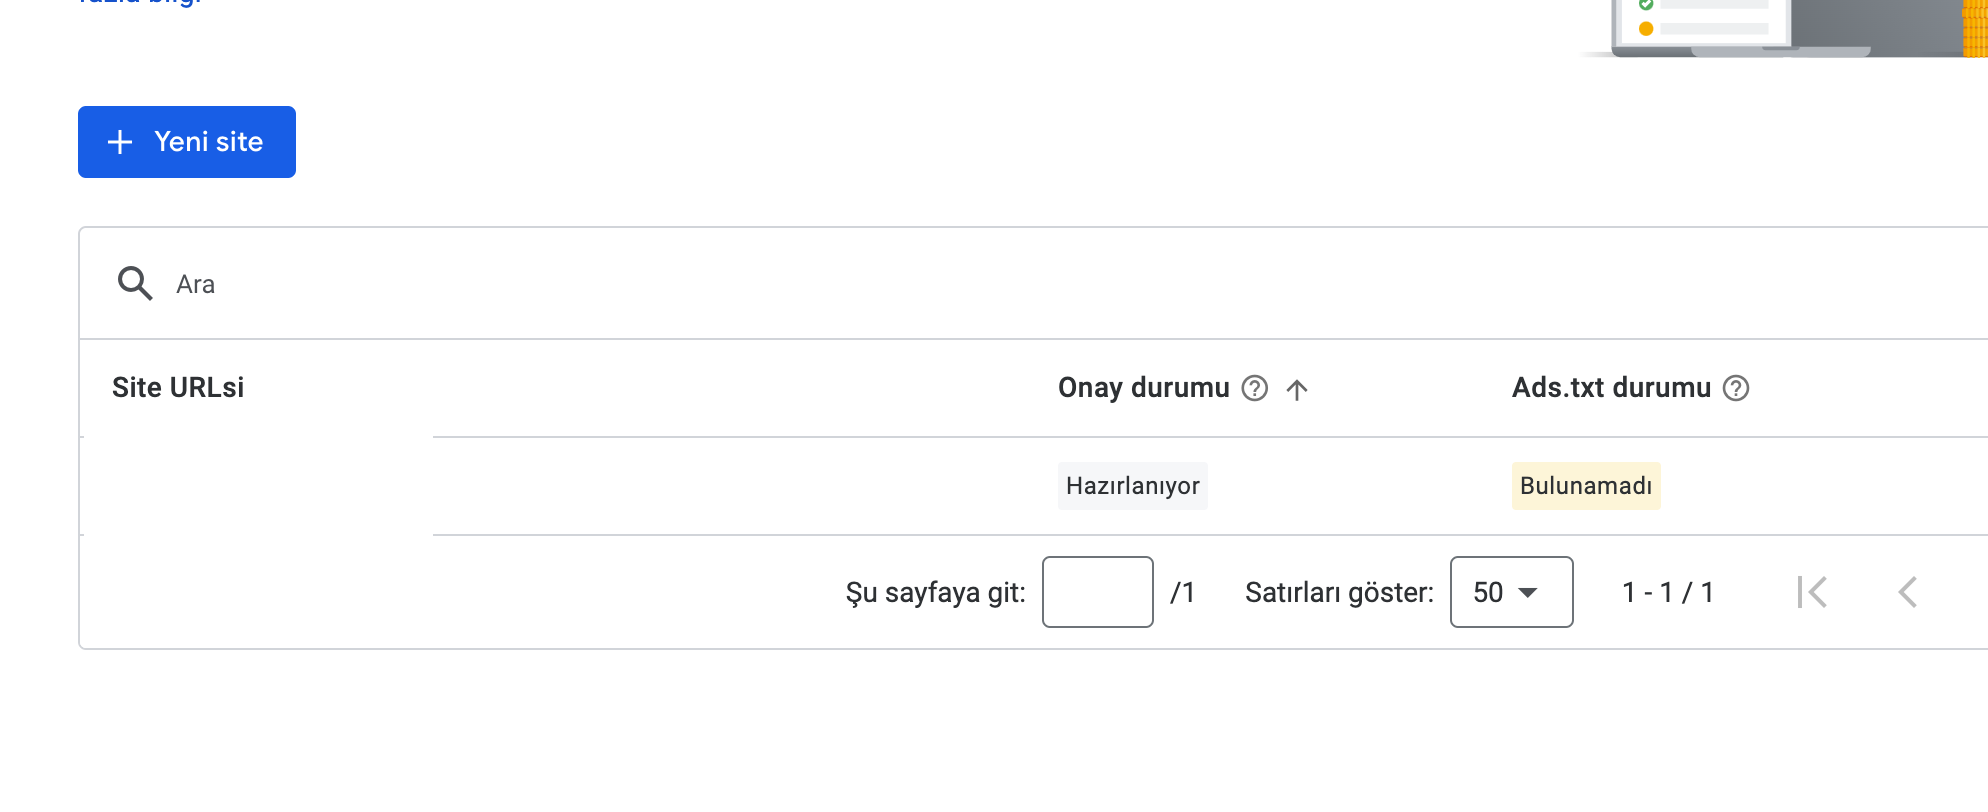Click the Bulunamadı status chip

click(x=1586, y=486)
